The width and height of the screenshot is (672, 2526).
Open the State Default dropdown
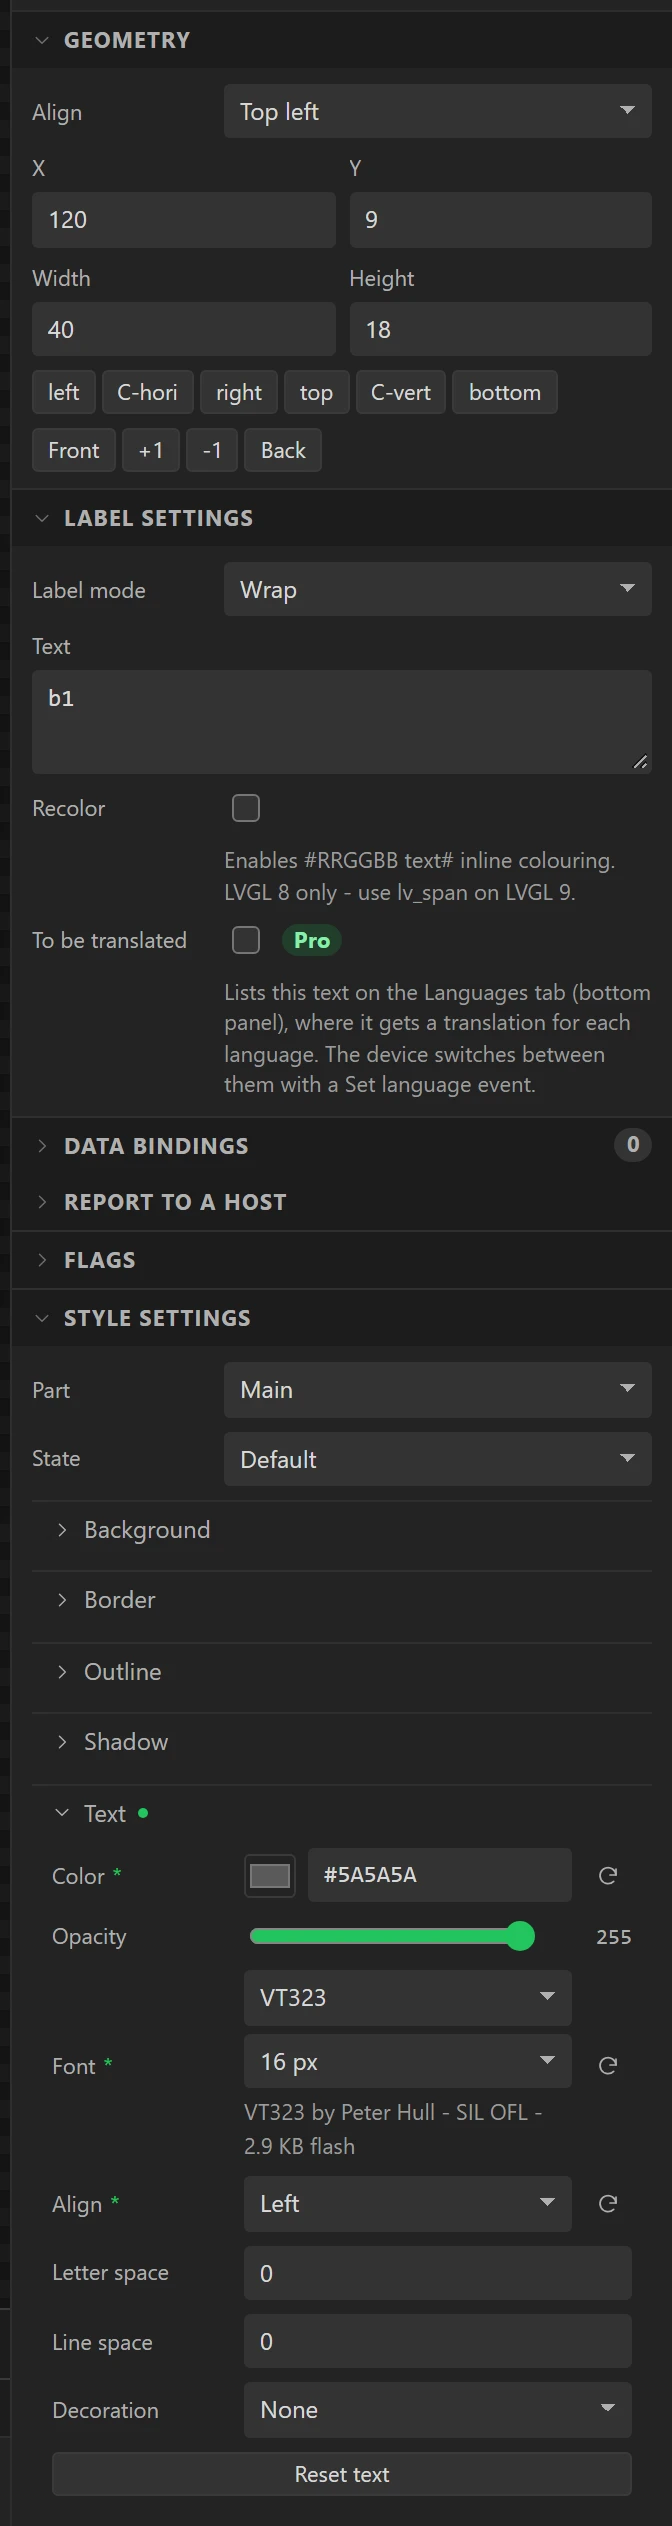[x=438, y=1459]
